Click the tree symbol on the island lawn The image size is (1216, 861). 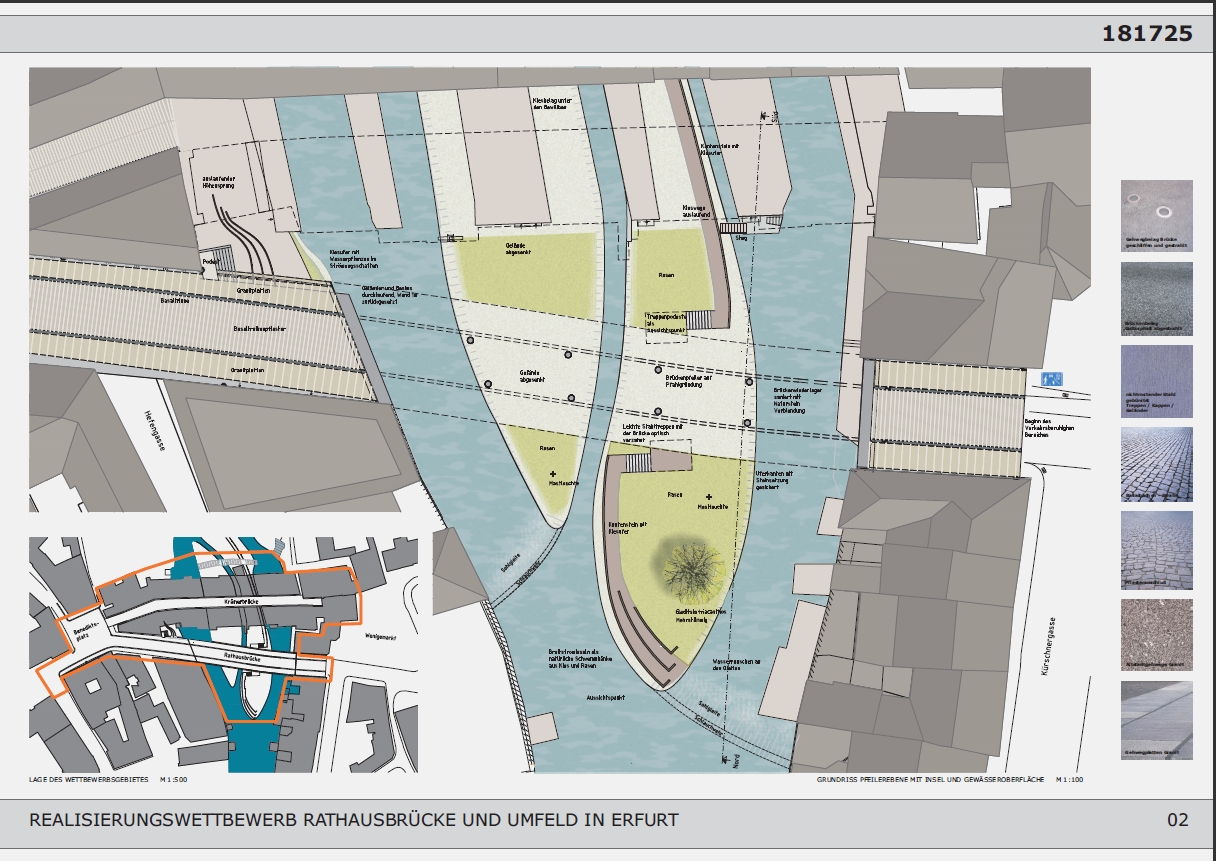pos(691,572)
